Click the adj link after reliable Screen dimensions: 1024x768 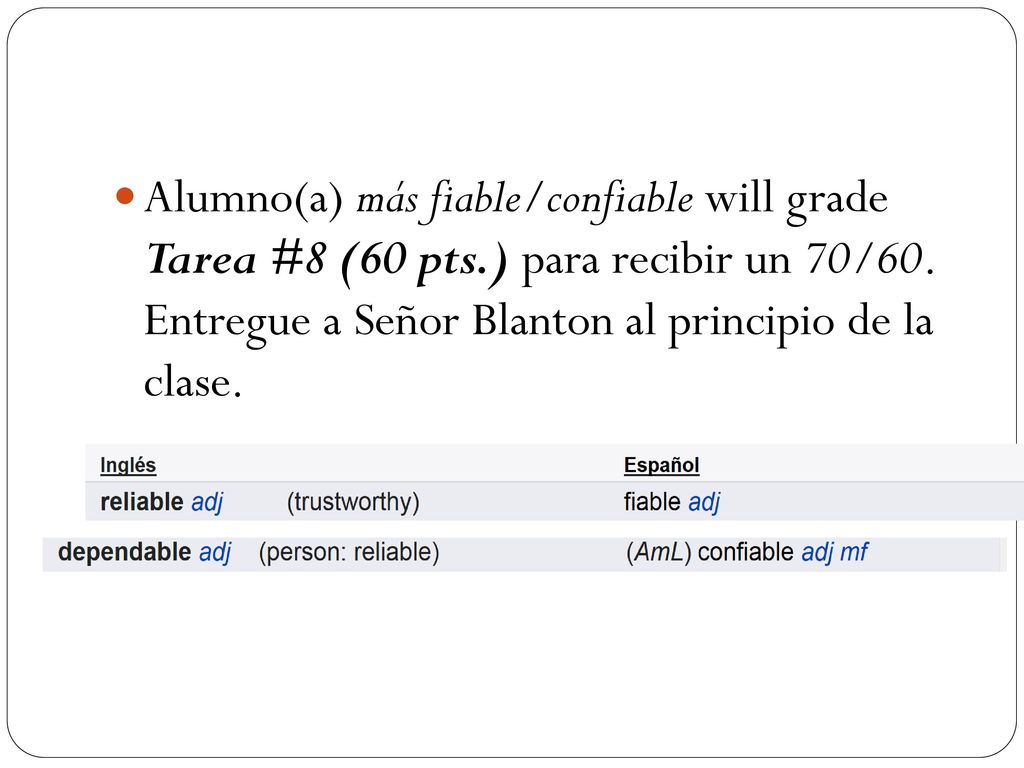pyautogui.click(x=207, y=502)
